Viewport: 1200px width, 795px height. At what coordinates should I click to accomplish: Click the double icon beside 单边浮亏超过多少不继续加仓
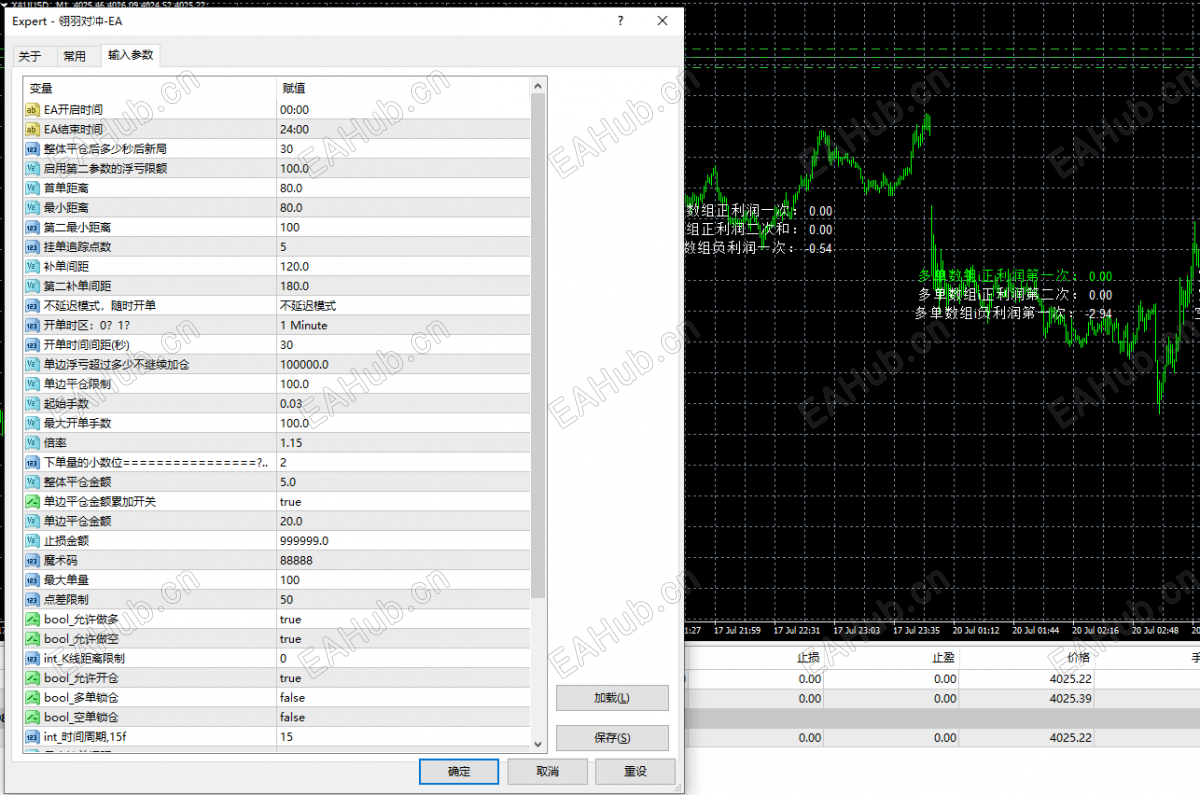coord(32,364)
